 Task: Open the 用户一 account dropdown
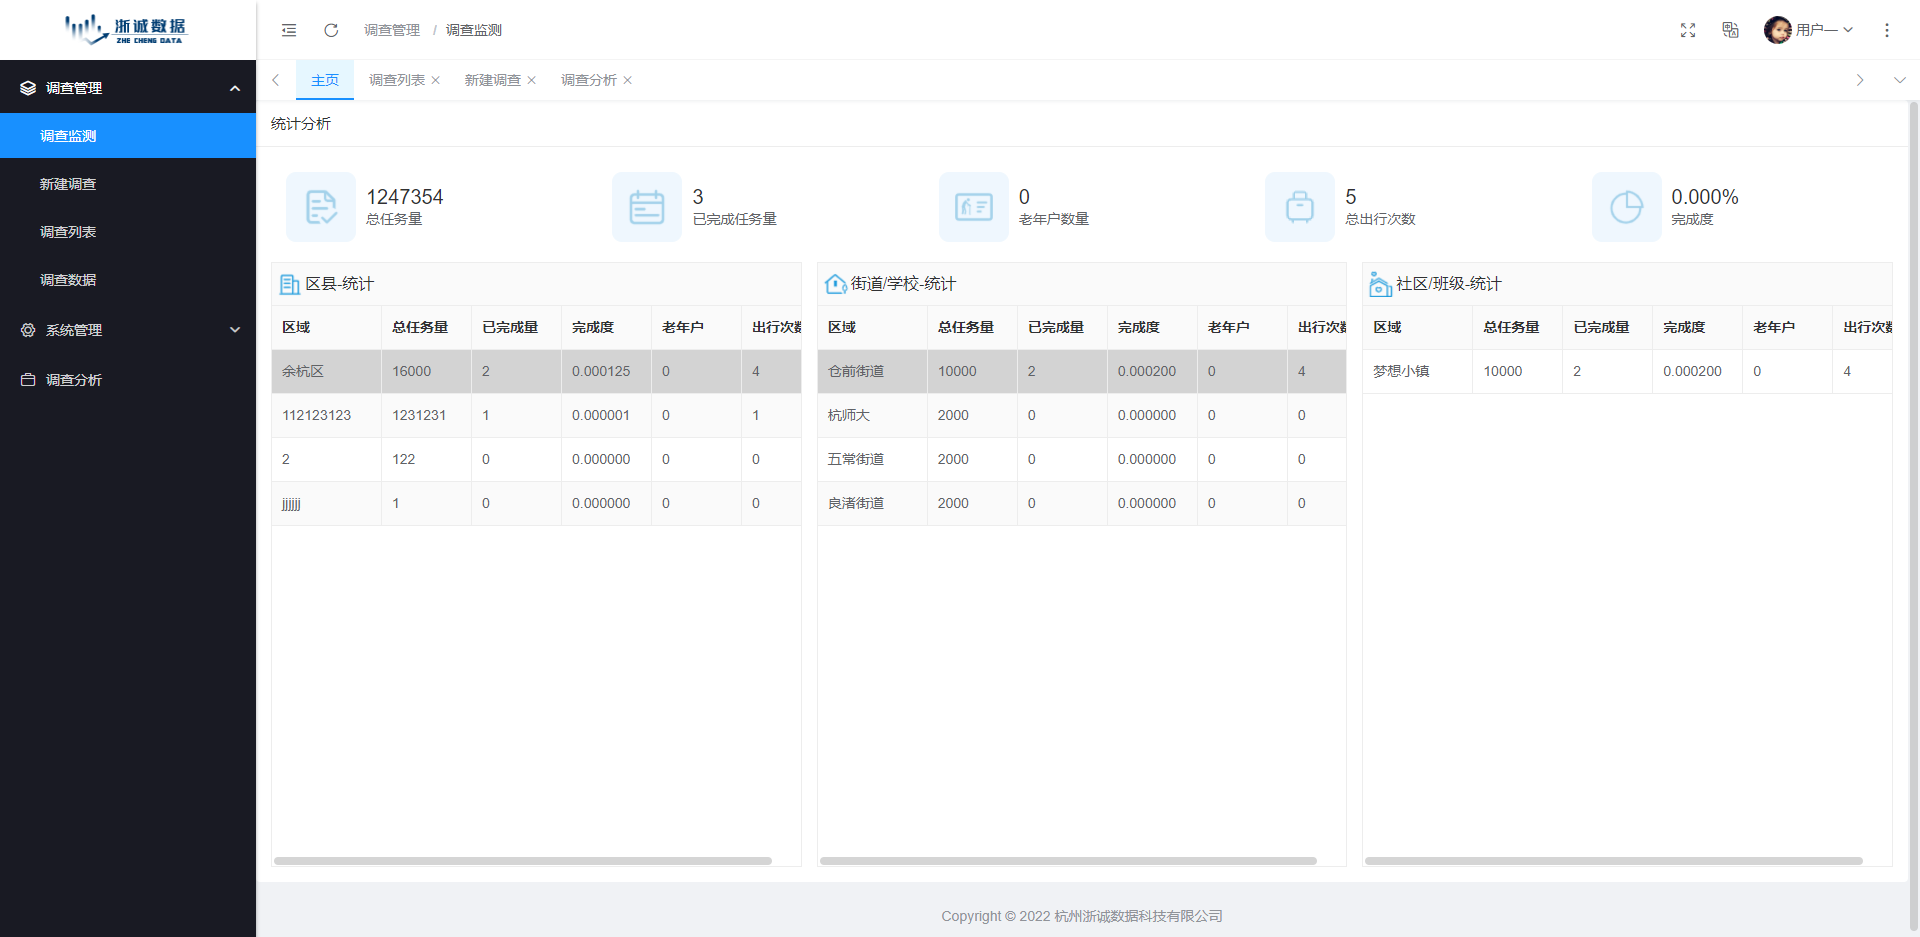tap(1810, 30)
